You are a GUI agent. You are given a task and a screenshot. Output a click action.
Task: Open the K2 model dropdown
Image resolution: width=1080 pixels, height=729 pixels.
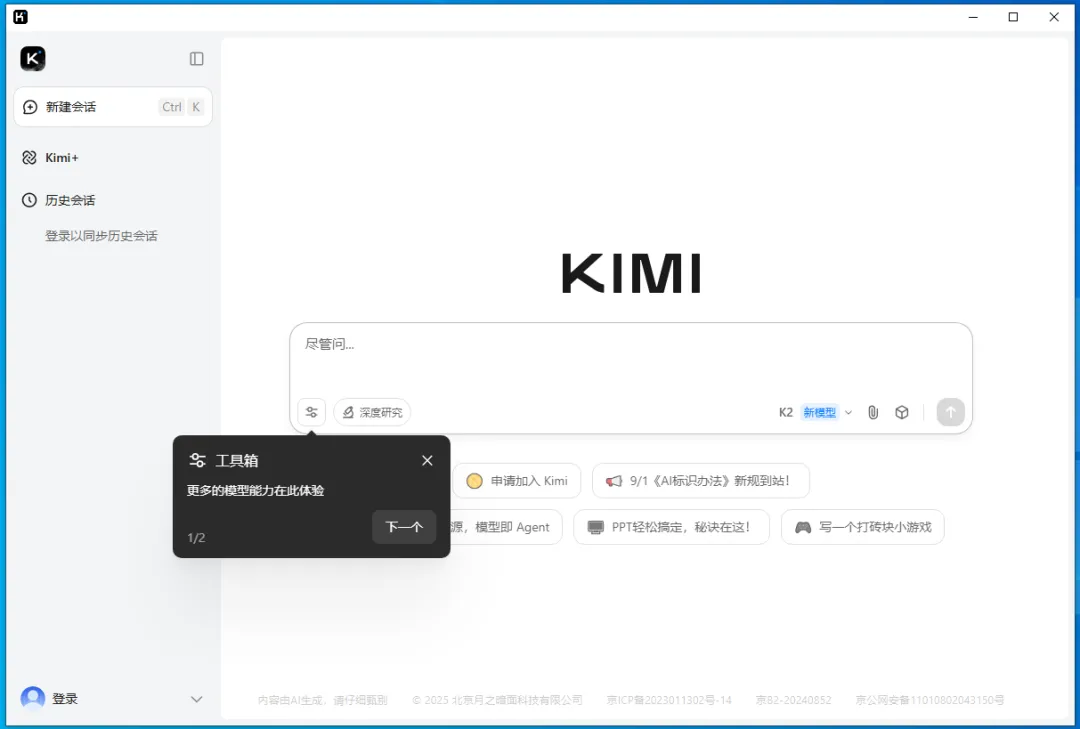[816, 412]
